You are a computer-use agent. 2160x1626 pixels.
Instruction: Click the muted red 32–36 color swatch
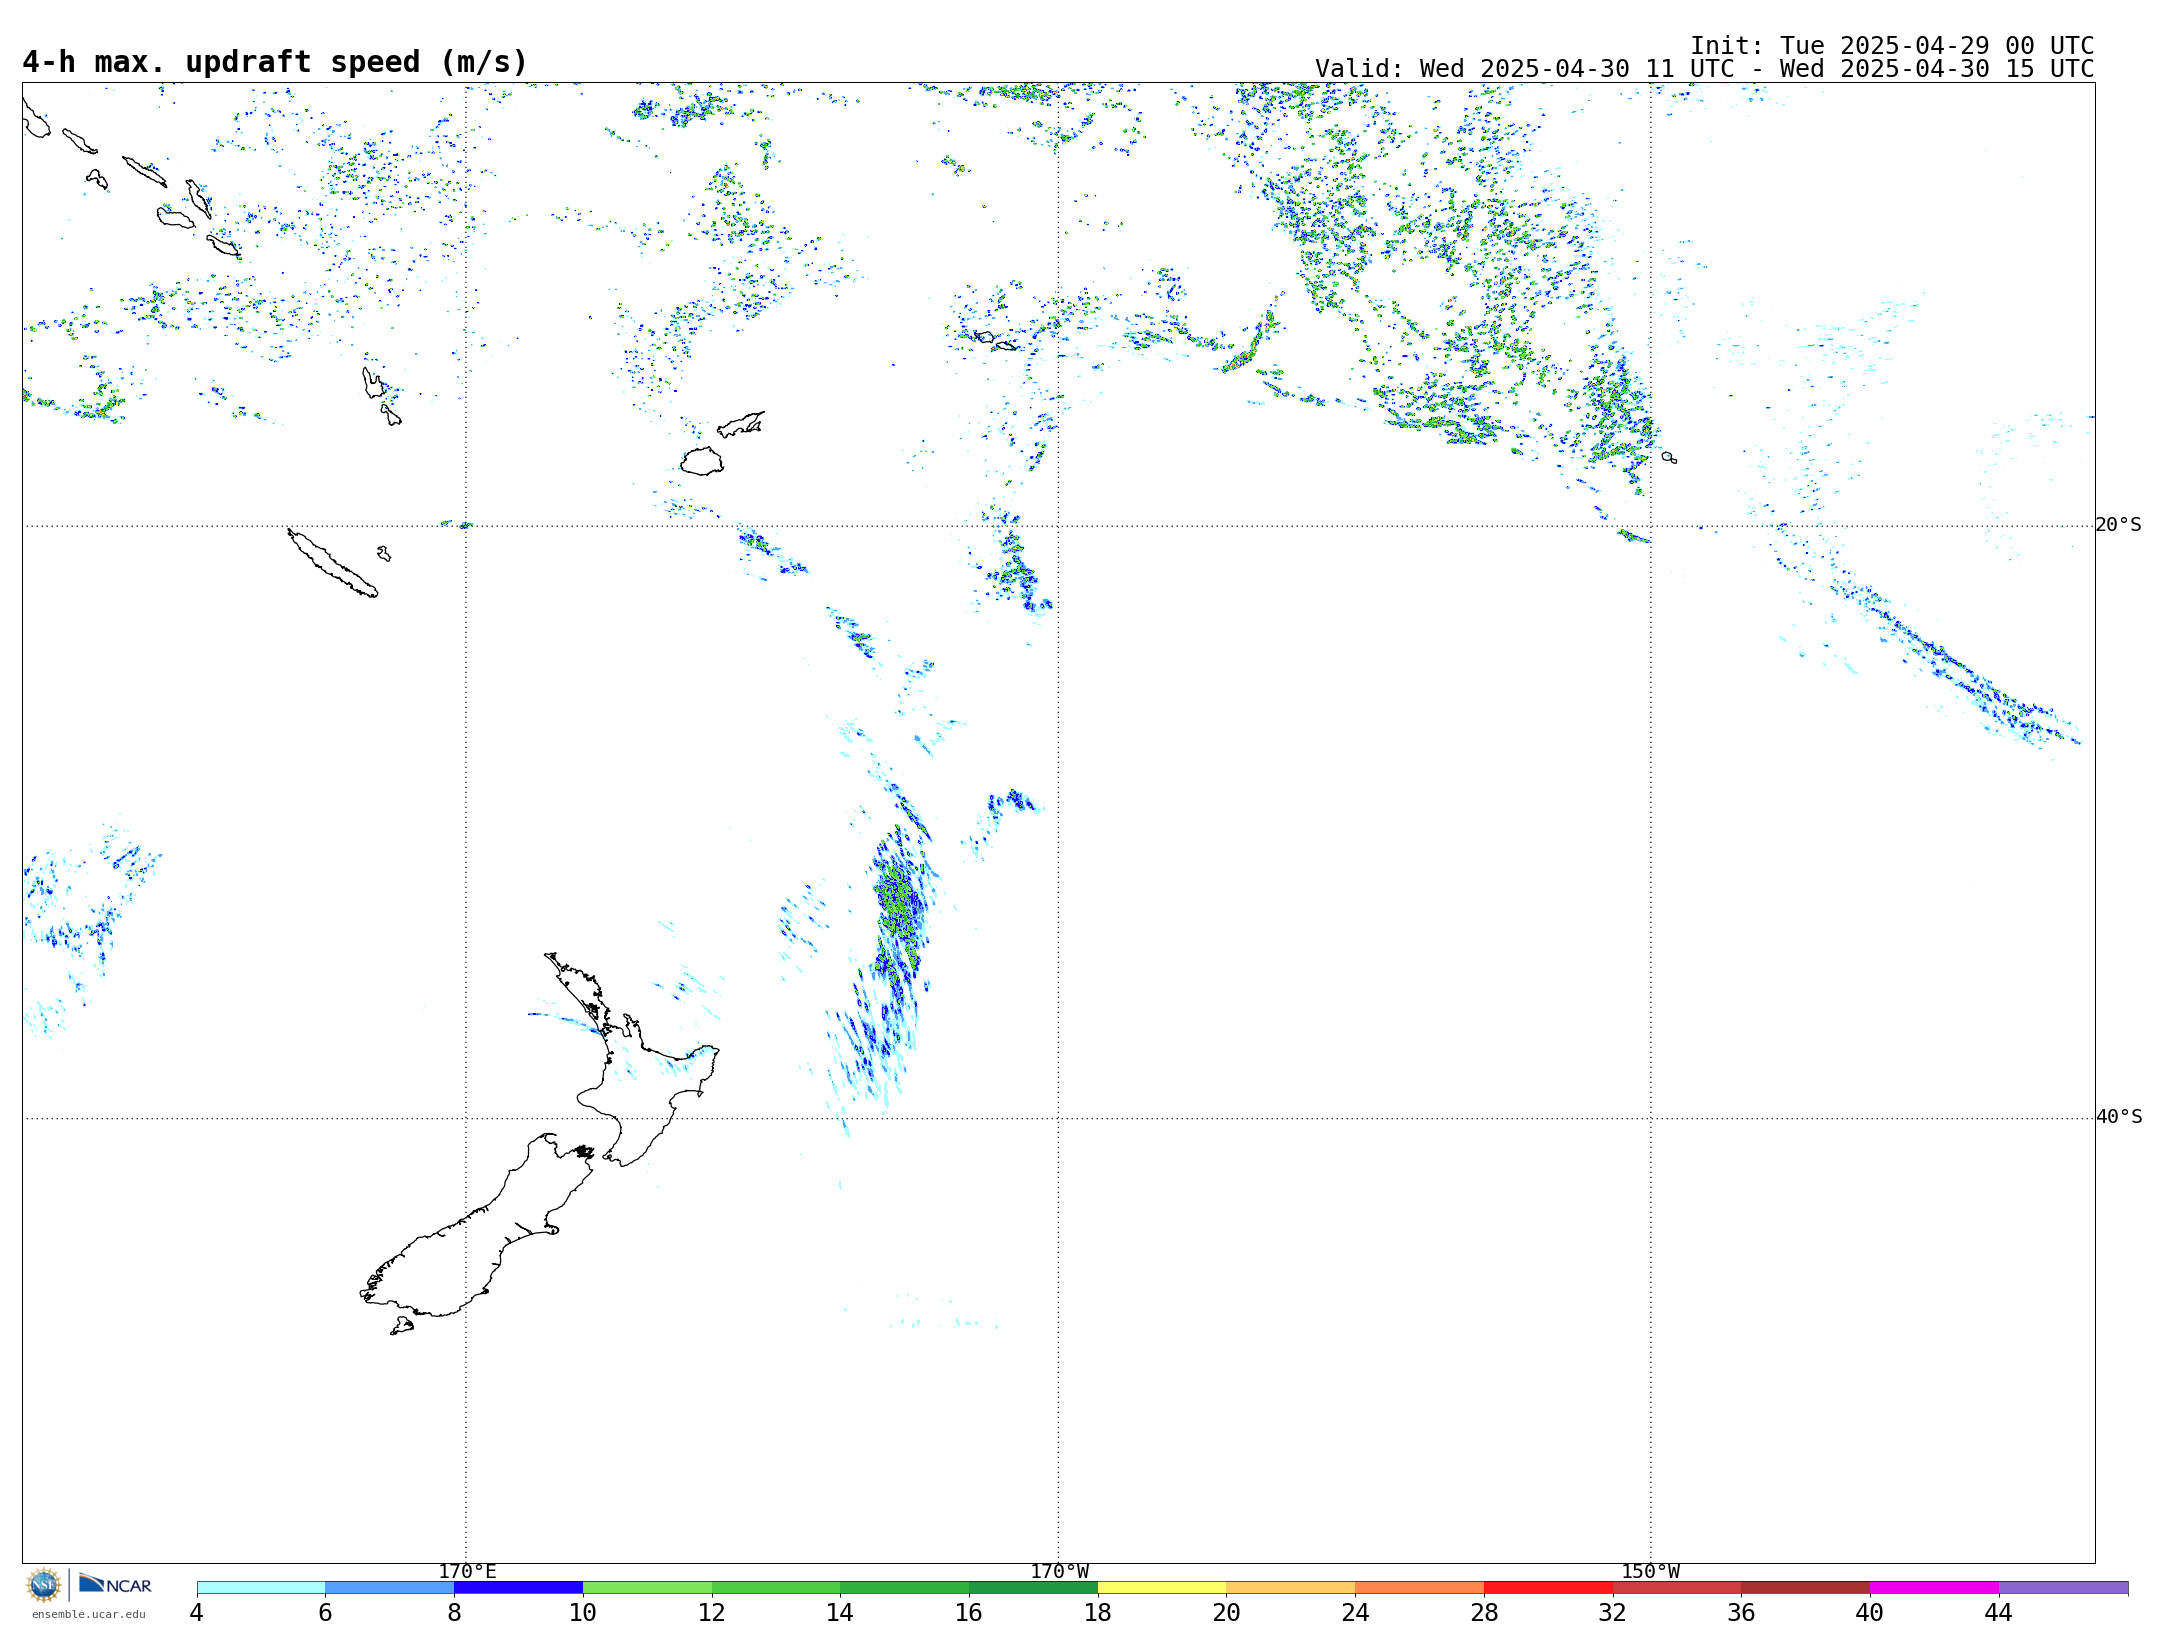[x=1677, y=1587]
